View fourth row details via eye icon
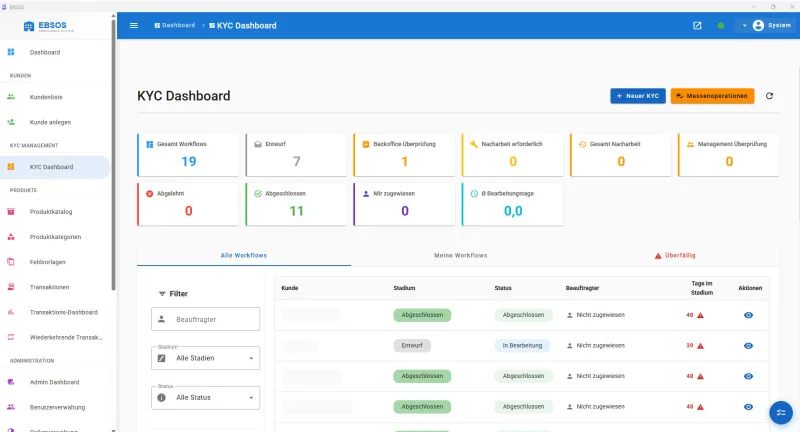800x432 pixels. pos(748,407)
